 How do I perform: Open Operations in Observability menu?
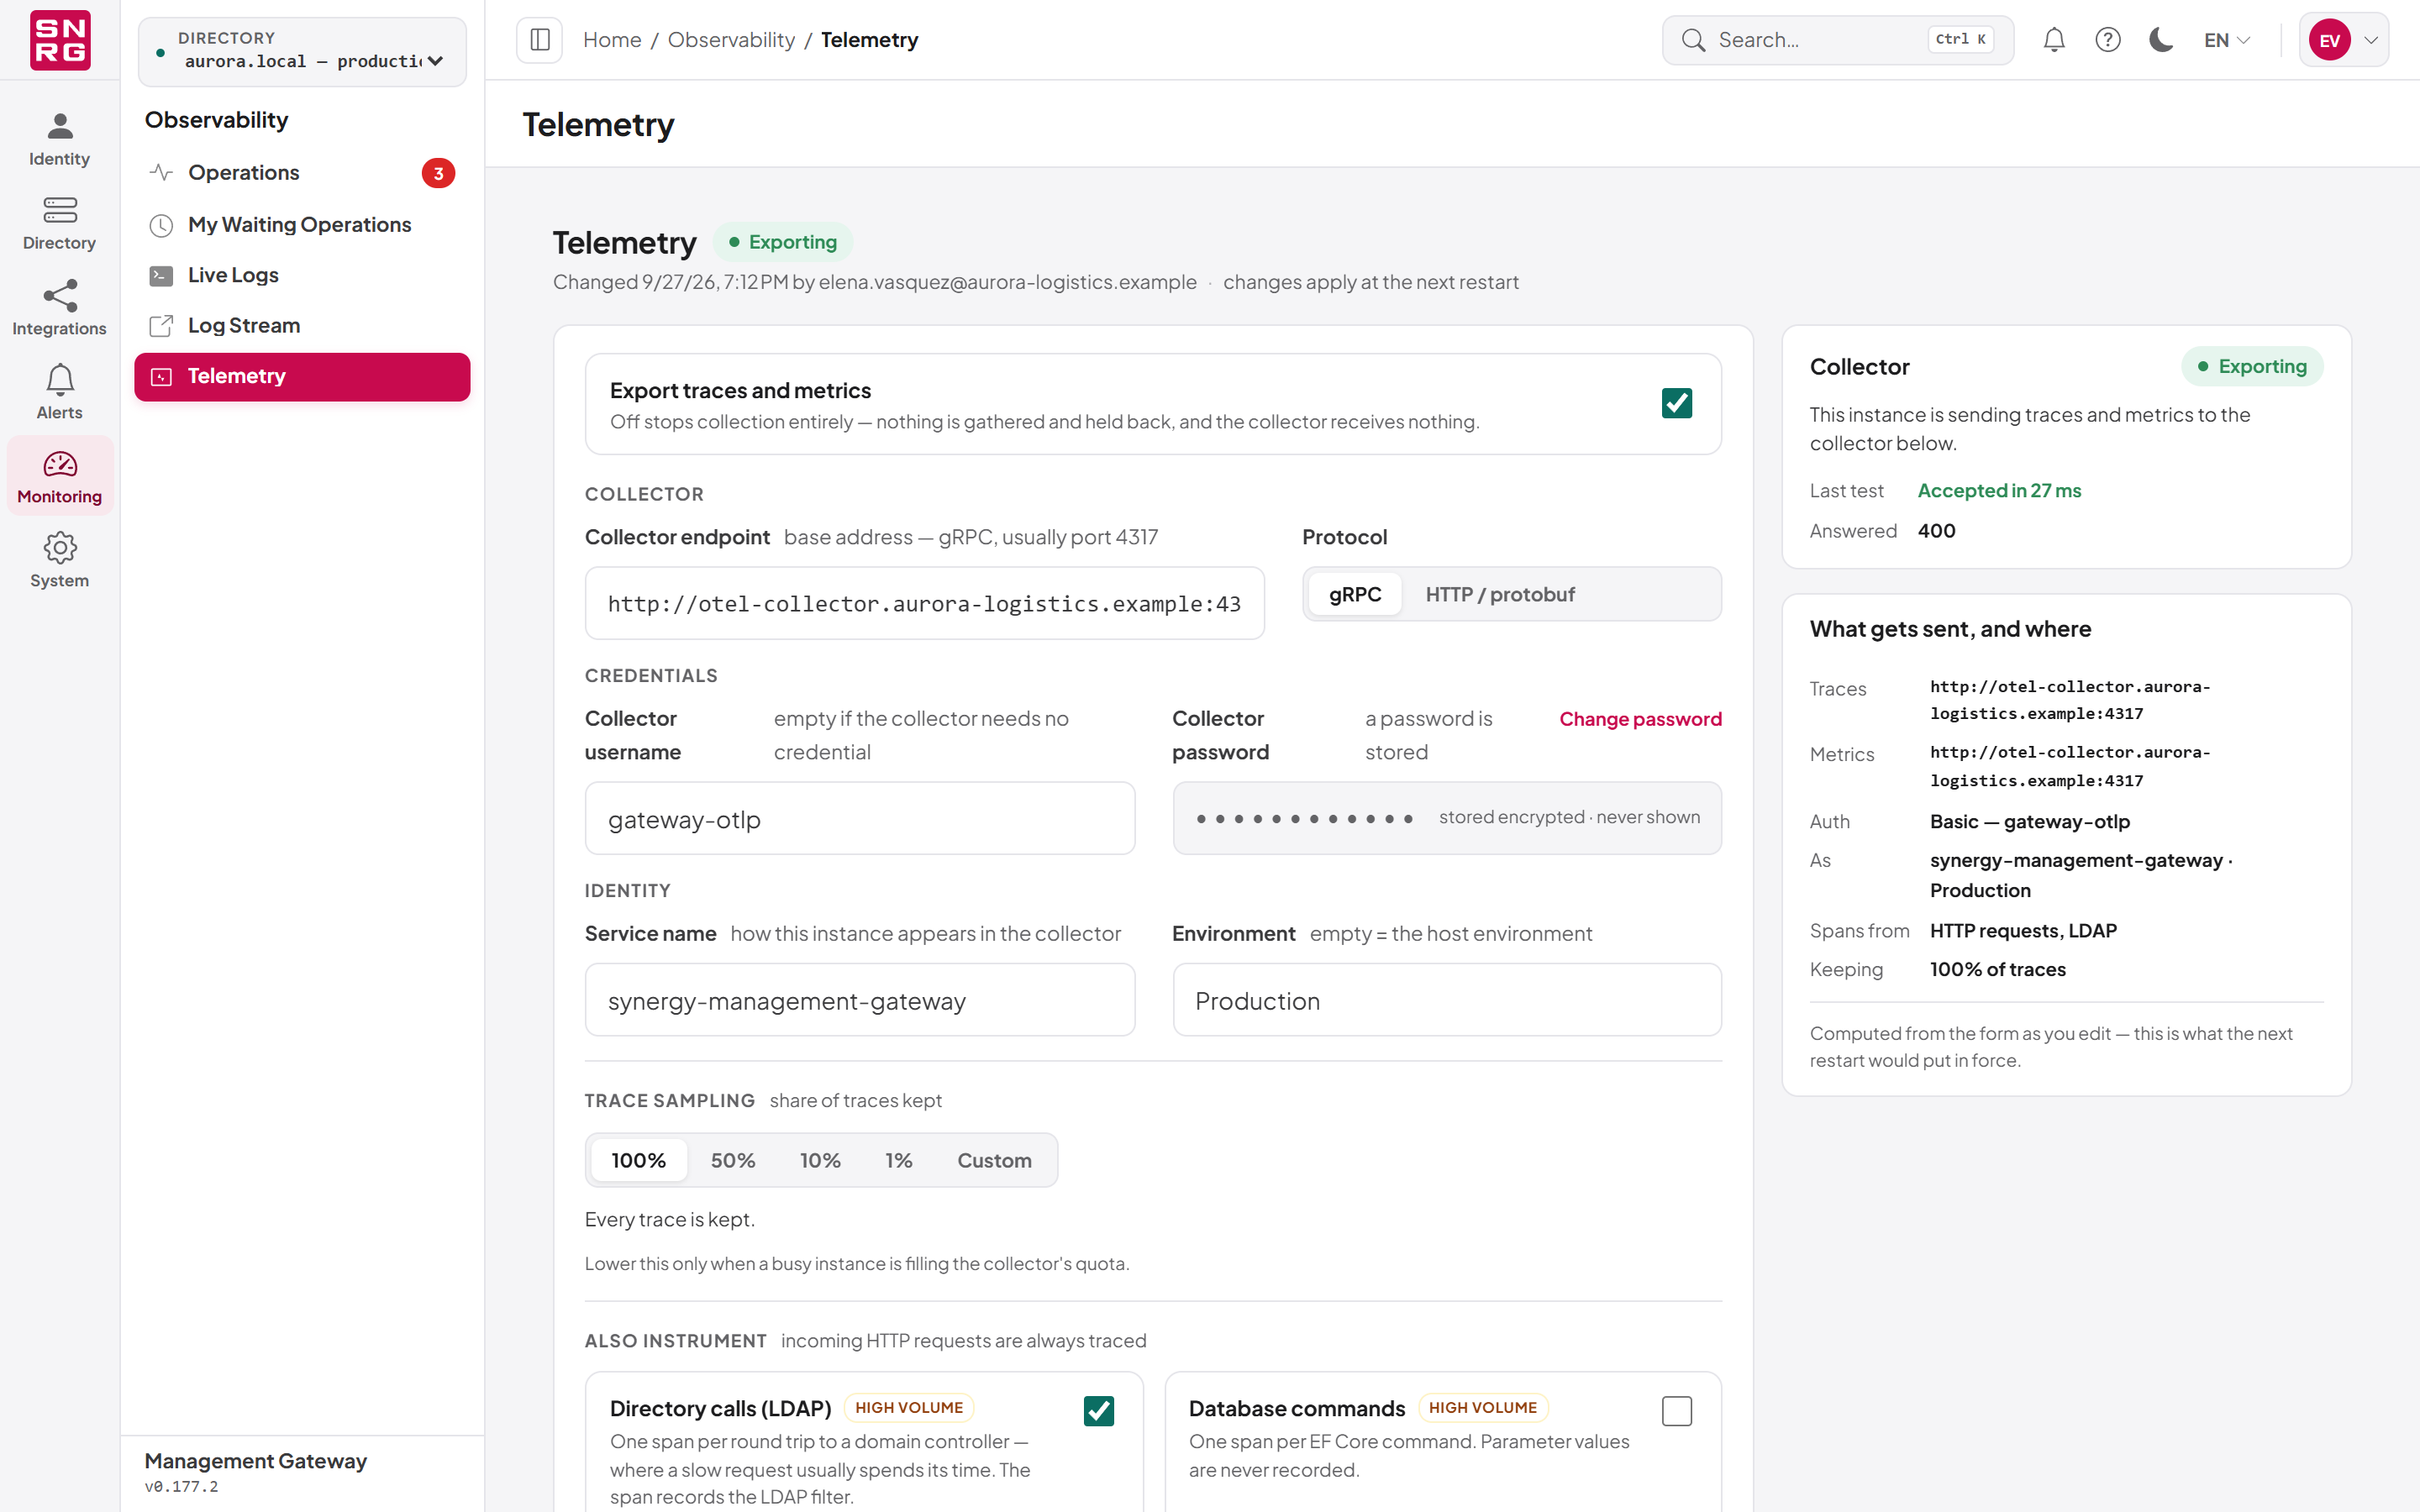302,173
